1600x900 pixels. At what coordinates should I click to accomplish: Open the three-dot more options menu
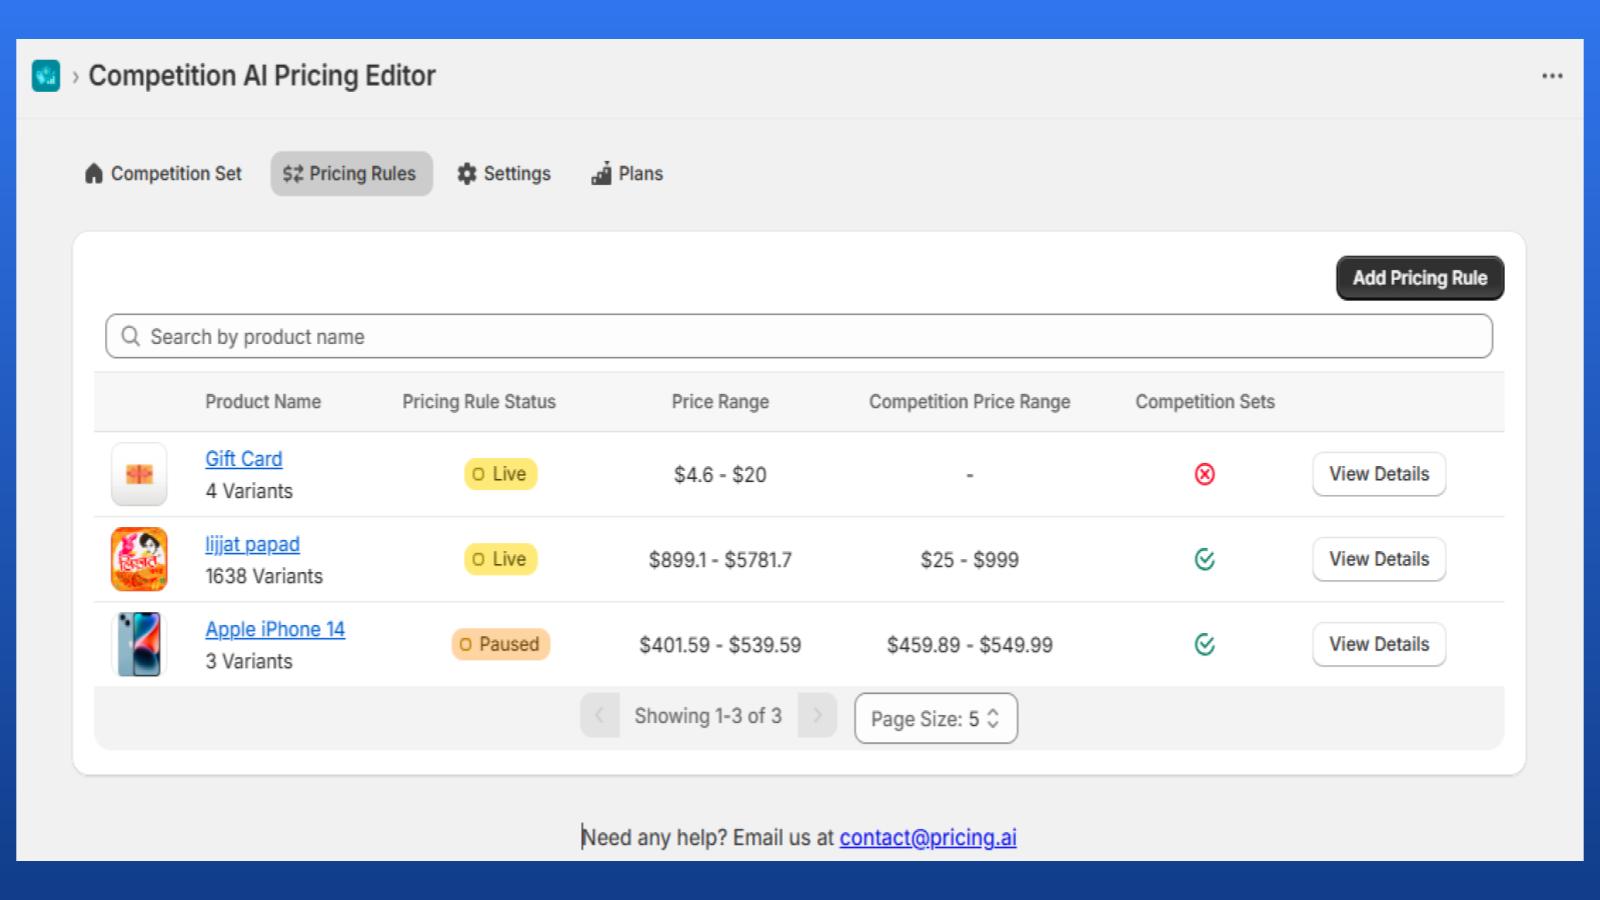tap(1552, 76)
